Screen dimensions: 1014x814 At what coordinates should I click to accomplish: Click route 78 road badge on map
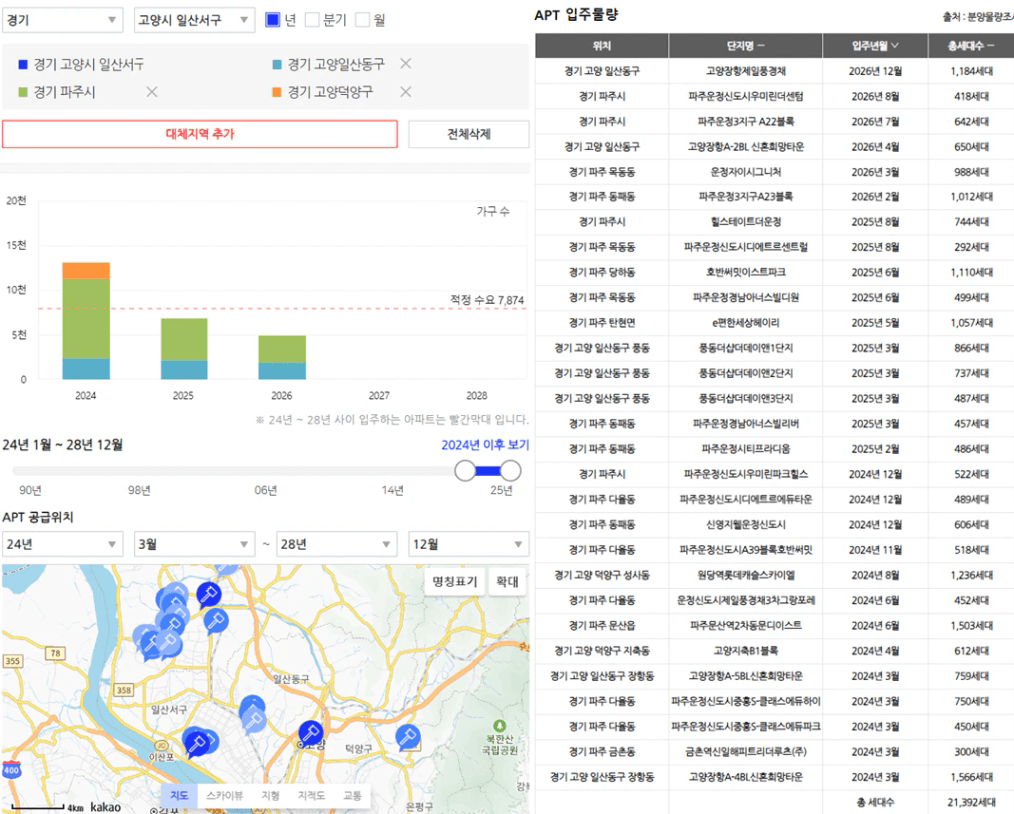[x=56, y=653]
